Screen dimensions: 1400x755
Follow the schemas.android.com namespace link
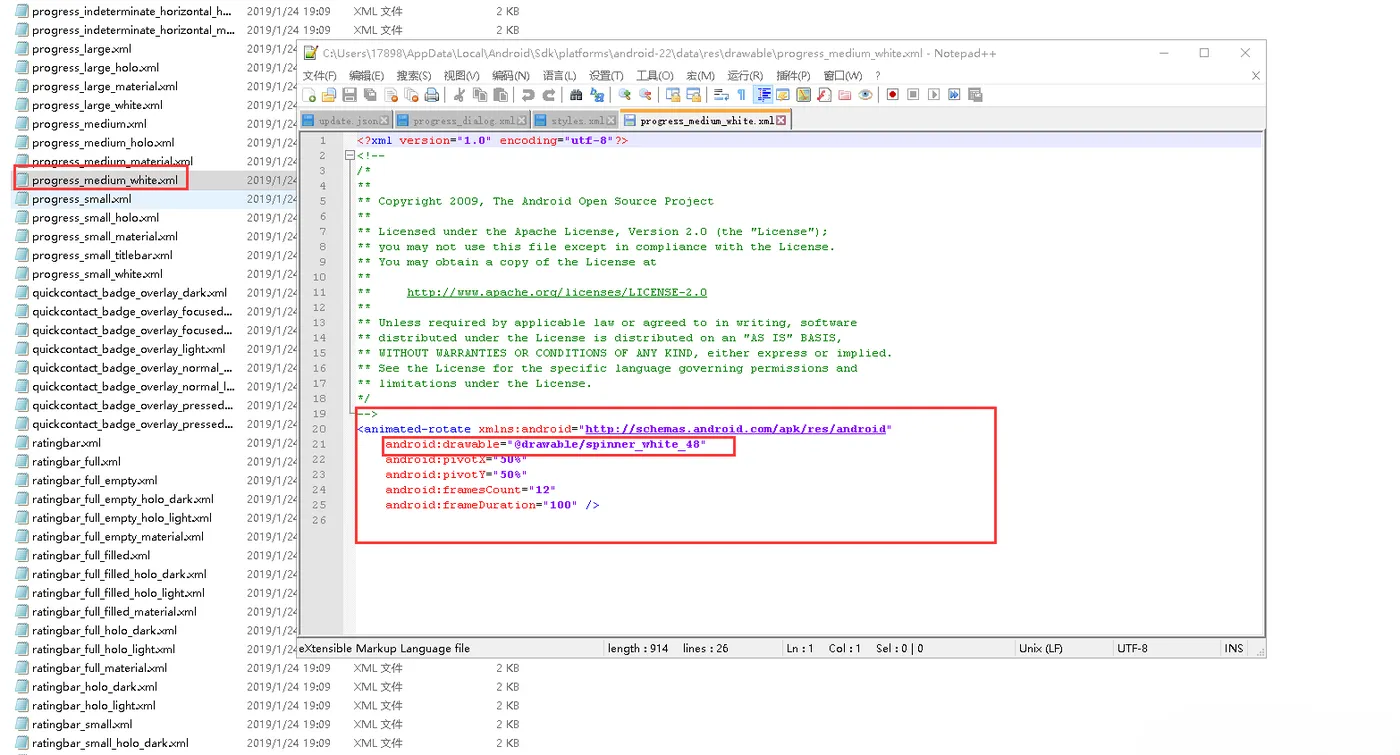735,429
